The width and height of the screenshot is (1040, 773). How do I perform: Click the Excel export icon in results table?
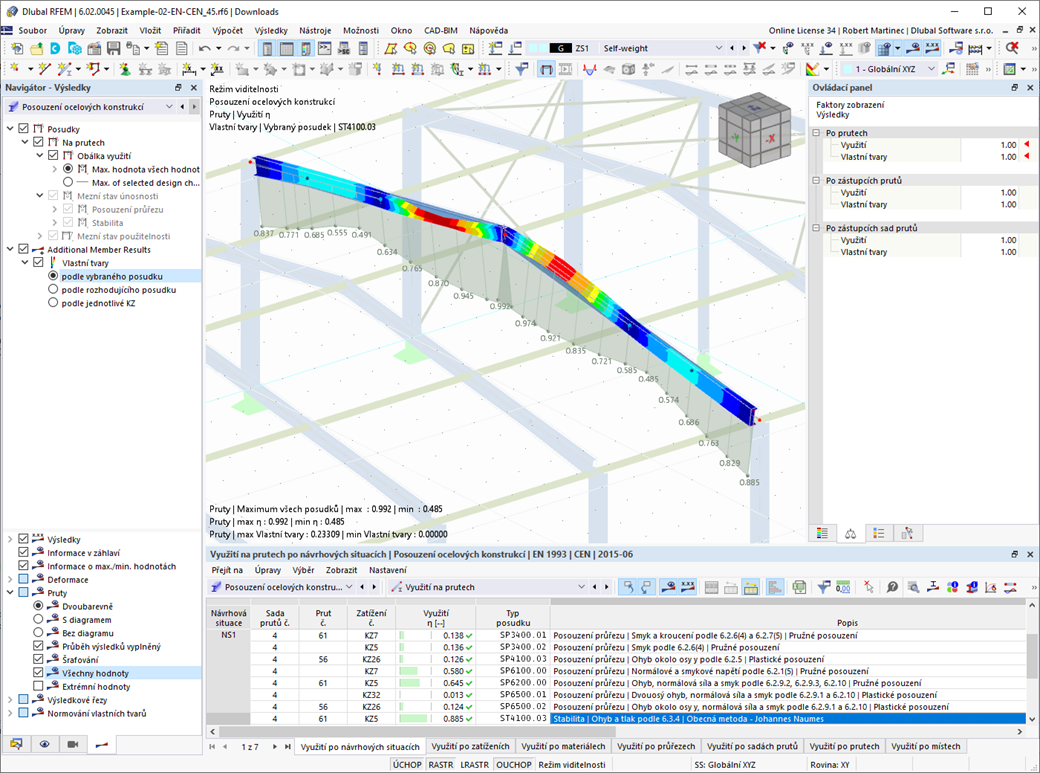tap(799, 587)
